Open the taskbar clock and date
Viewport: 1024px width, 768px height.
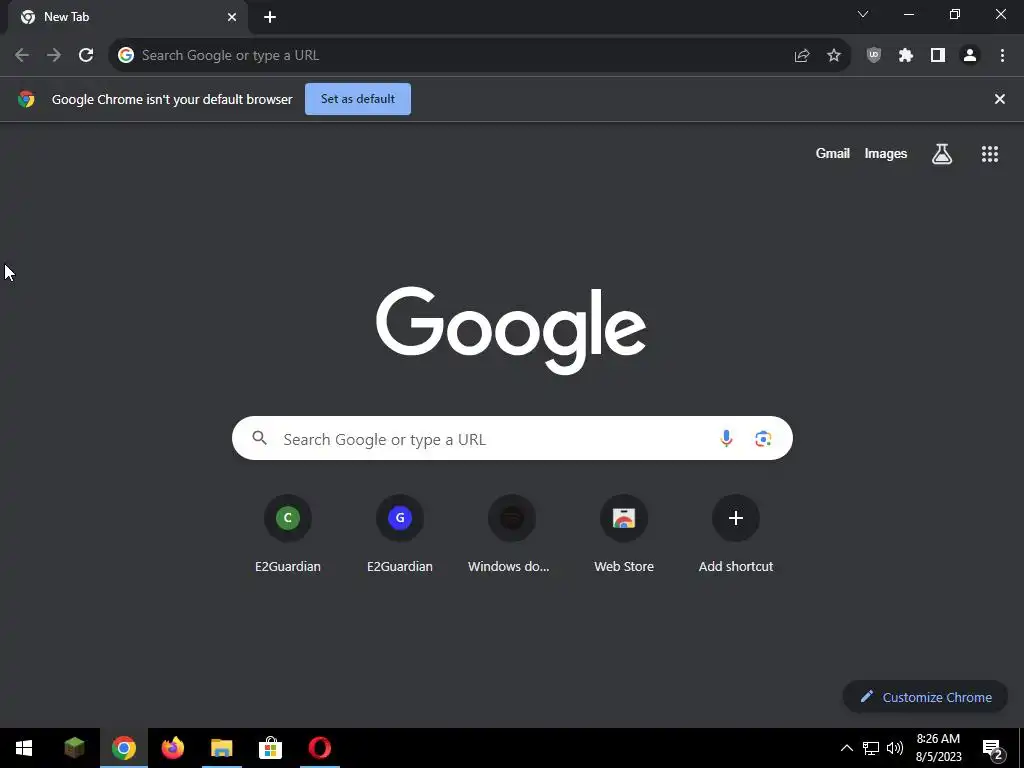(938, 748)
